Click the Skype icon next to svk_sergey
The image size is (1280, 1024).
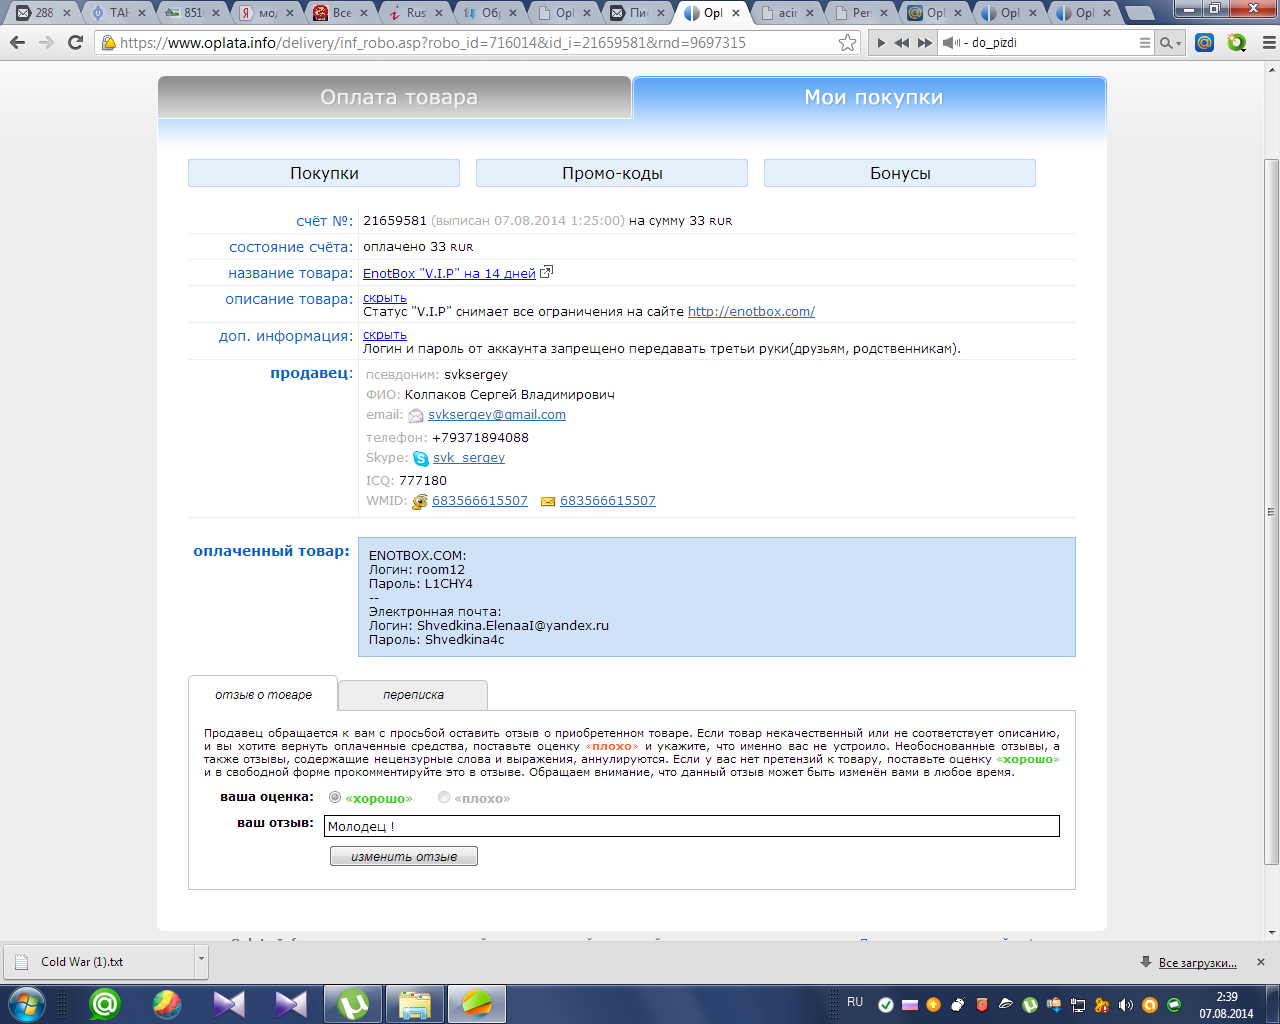421,458
